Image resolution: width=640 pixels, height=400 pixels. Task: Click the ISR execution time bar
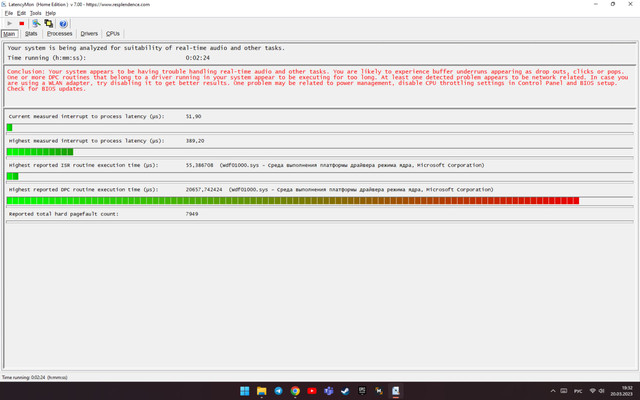[320, 176]
